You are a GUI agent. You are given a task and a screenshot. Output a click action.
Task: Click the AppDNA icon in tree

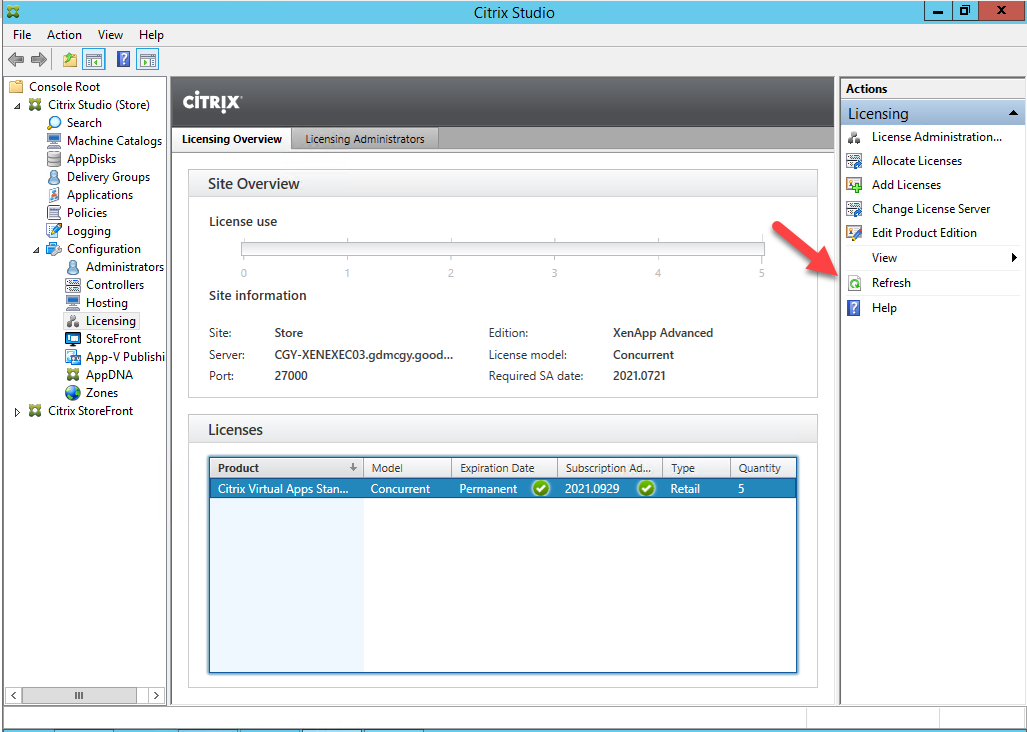pos(73,375)
